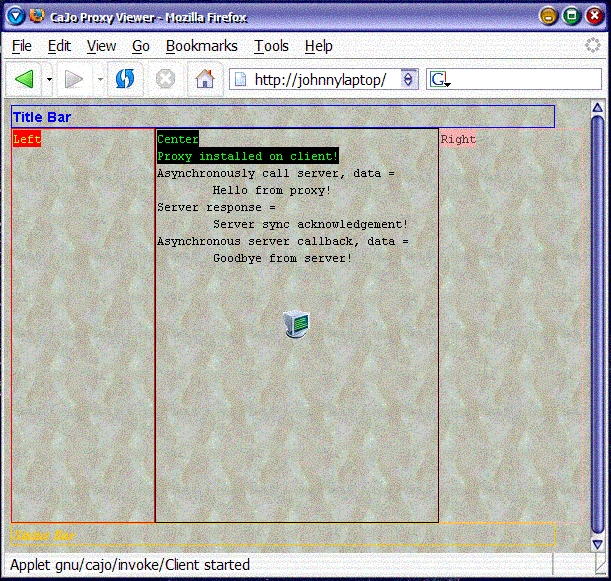Open the Tools menu

271,46
